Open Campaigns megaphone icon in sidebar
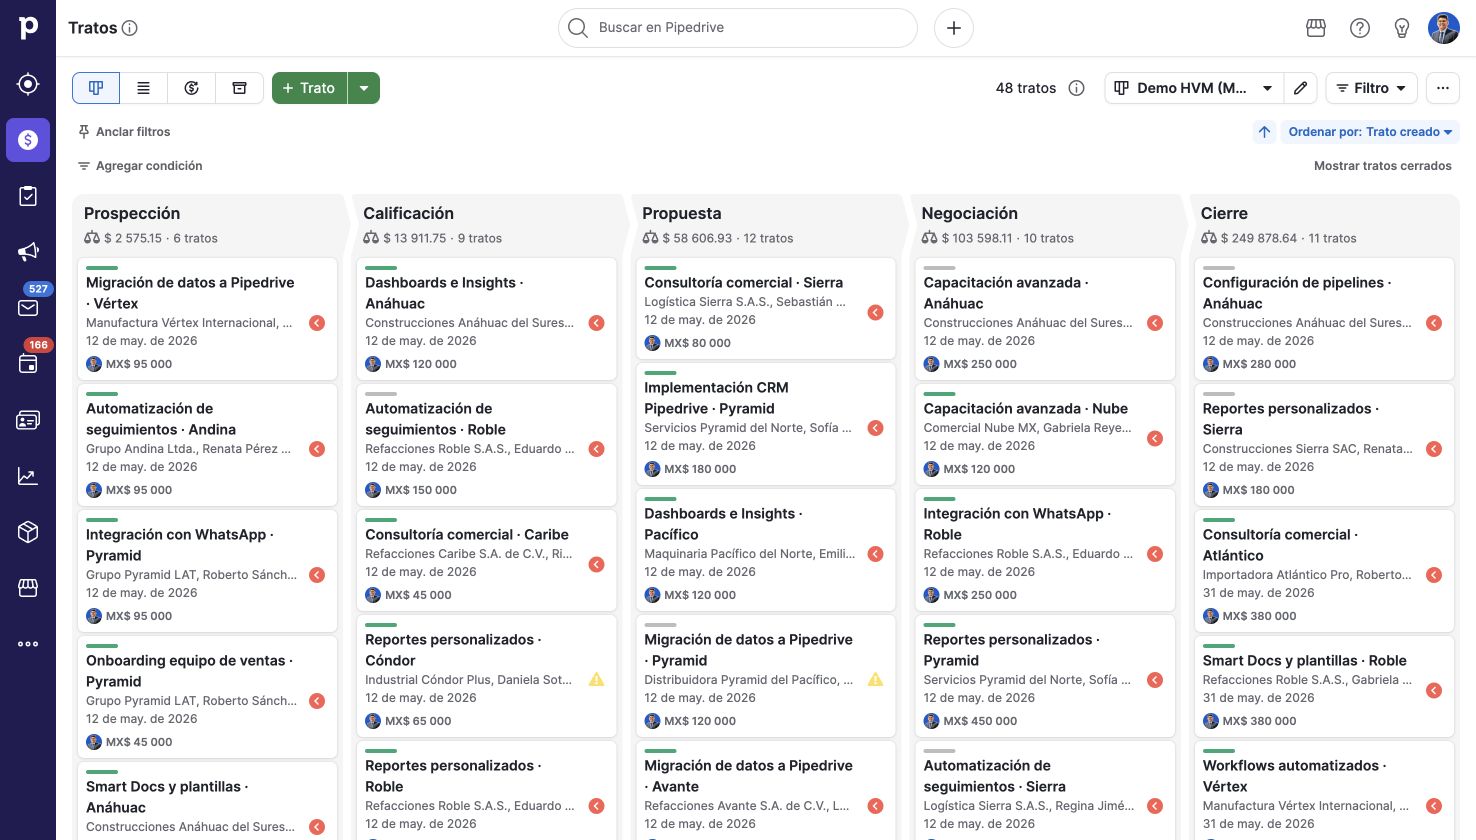The image size is (1476, 840). (28, 252)
